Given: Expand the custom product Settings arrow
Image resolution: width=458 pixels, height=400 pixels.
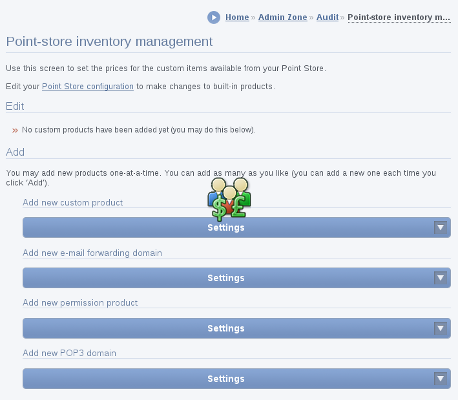Looking at the screenshot, I should [440, 228].
